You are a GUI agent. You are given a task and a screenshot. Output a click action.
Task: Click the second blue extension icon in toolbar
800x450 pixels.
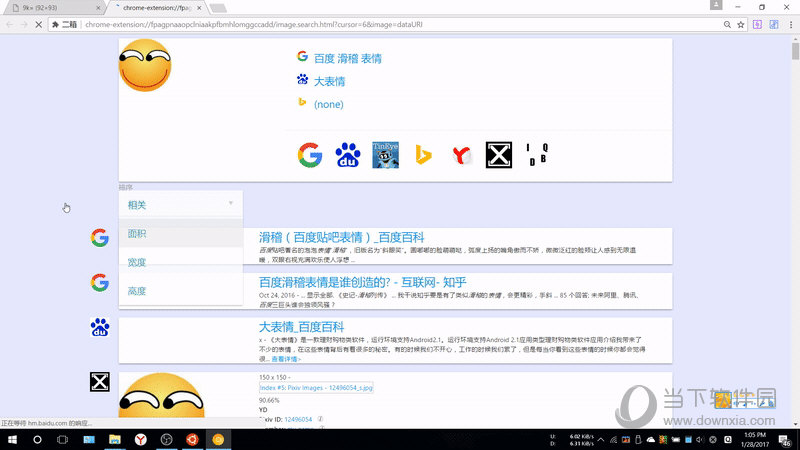pyautogui.click(x=774, y=24)
